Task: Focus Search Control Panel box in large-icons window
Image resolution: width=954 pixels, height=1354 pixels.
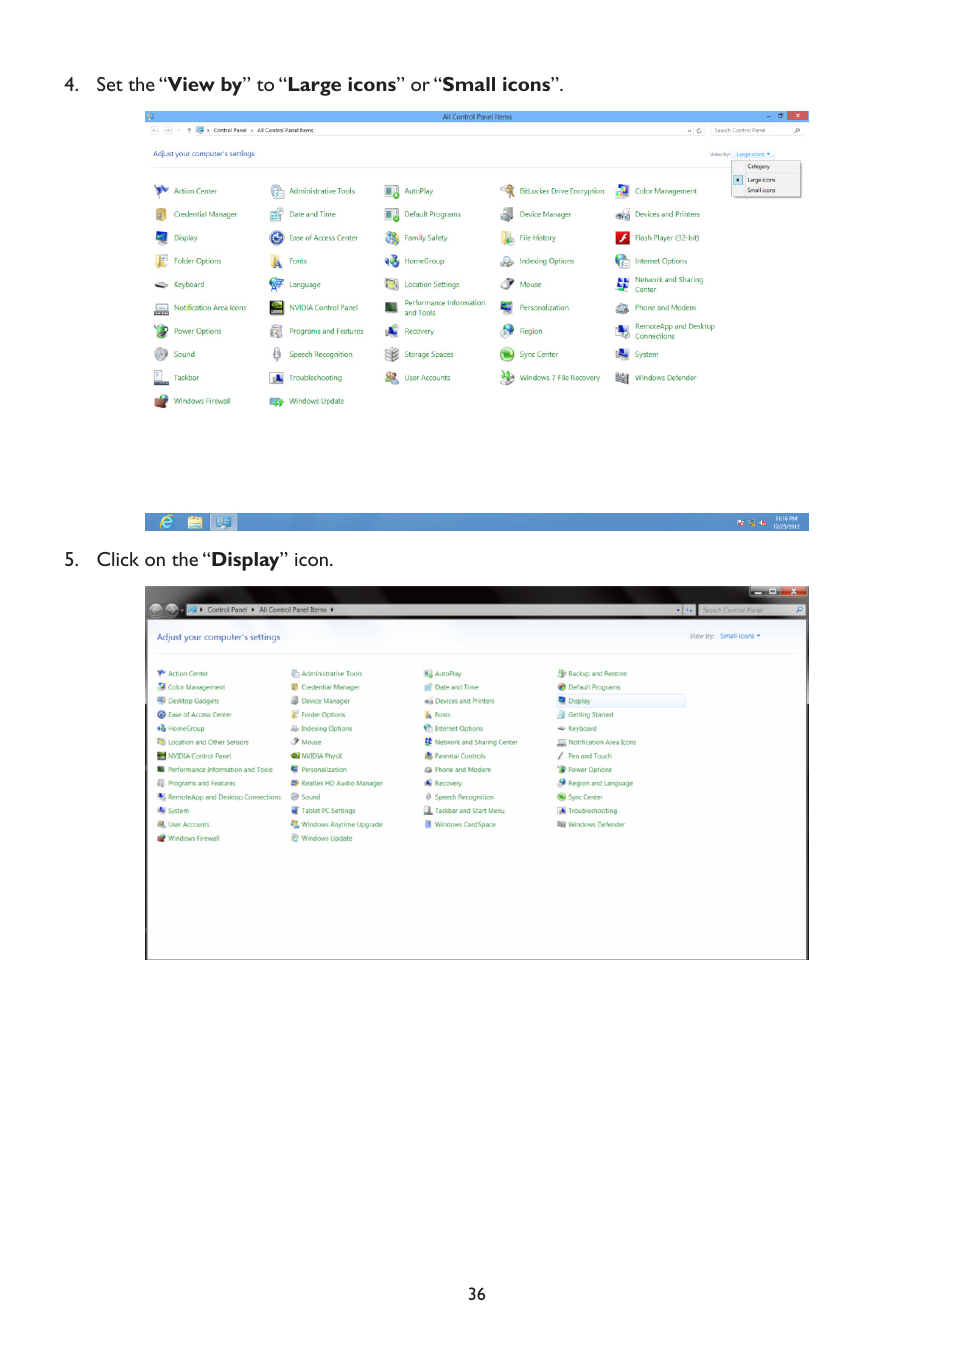Action: pos(756,130)
